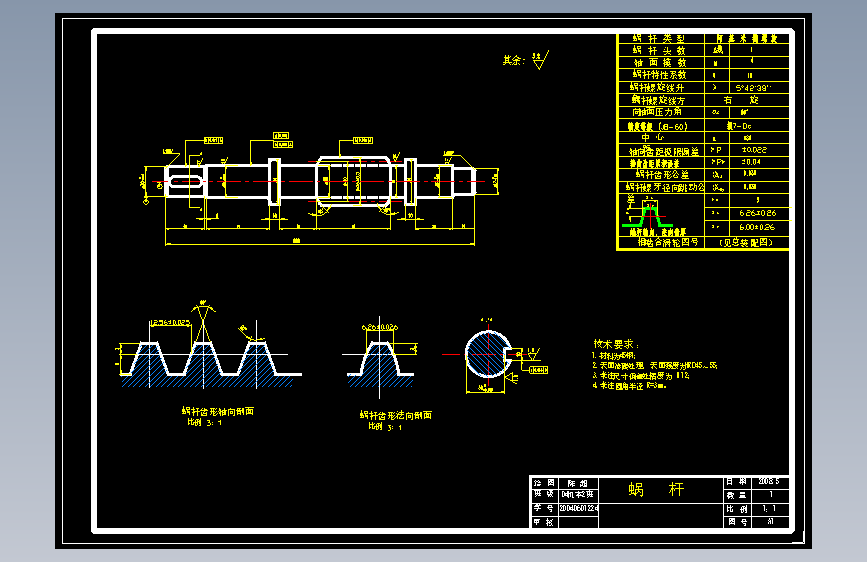
Task: Click the '其余:' surface finish note
Action: (513, 60)
